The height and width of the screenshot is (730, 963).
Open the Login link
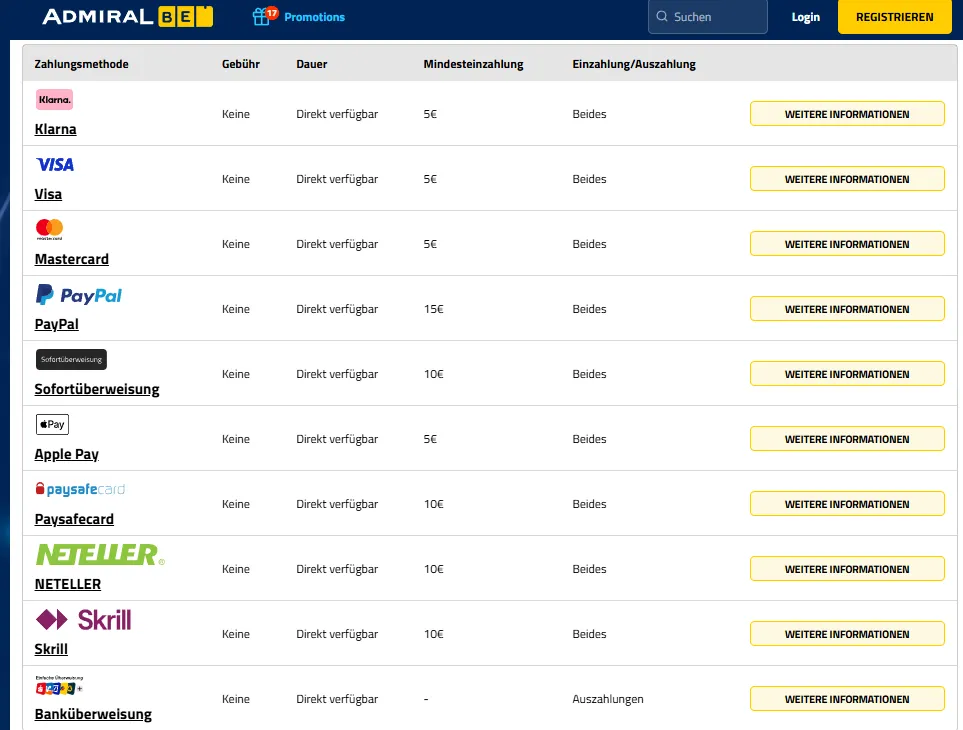pyautogui.click(x=805, y=17)
